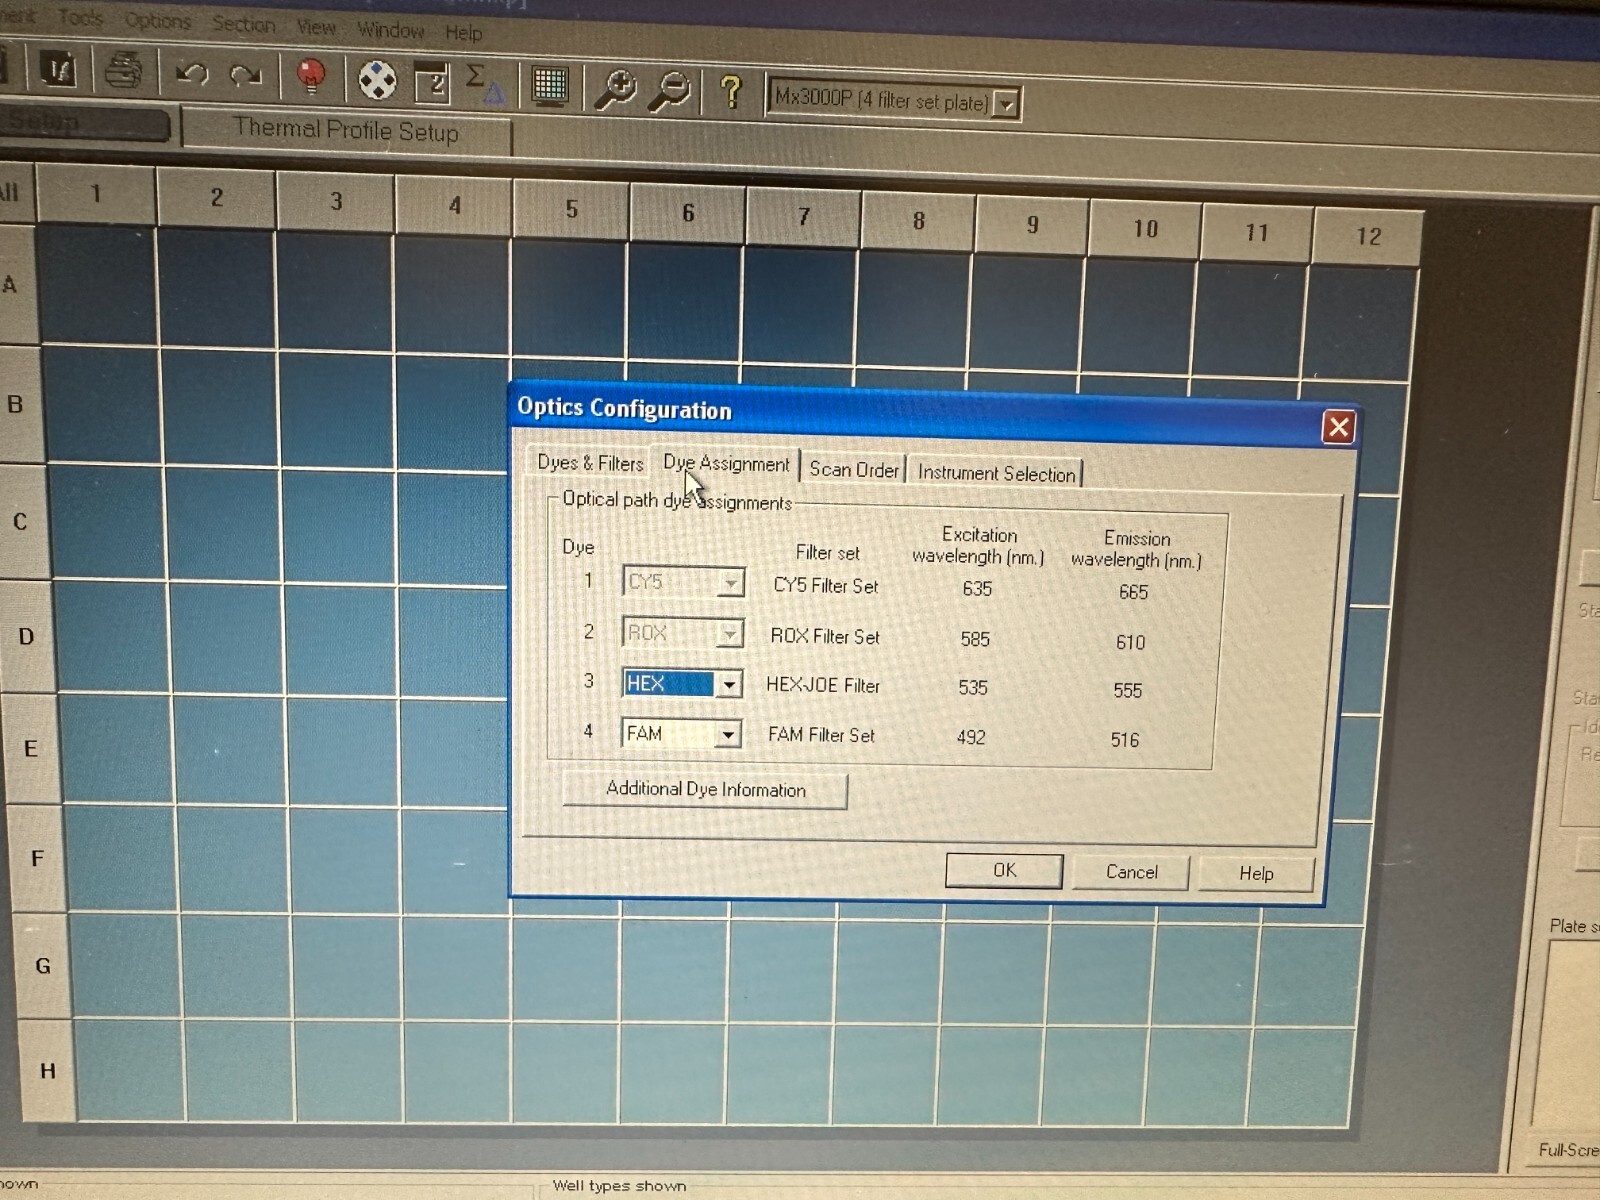Open the Tools menu

[80, 17]
